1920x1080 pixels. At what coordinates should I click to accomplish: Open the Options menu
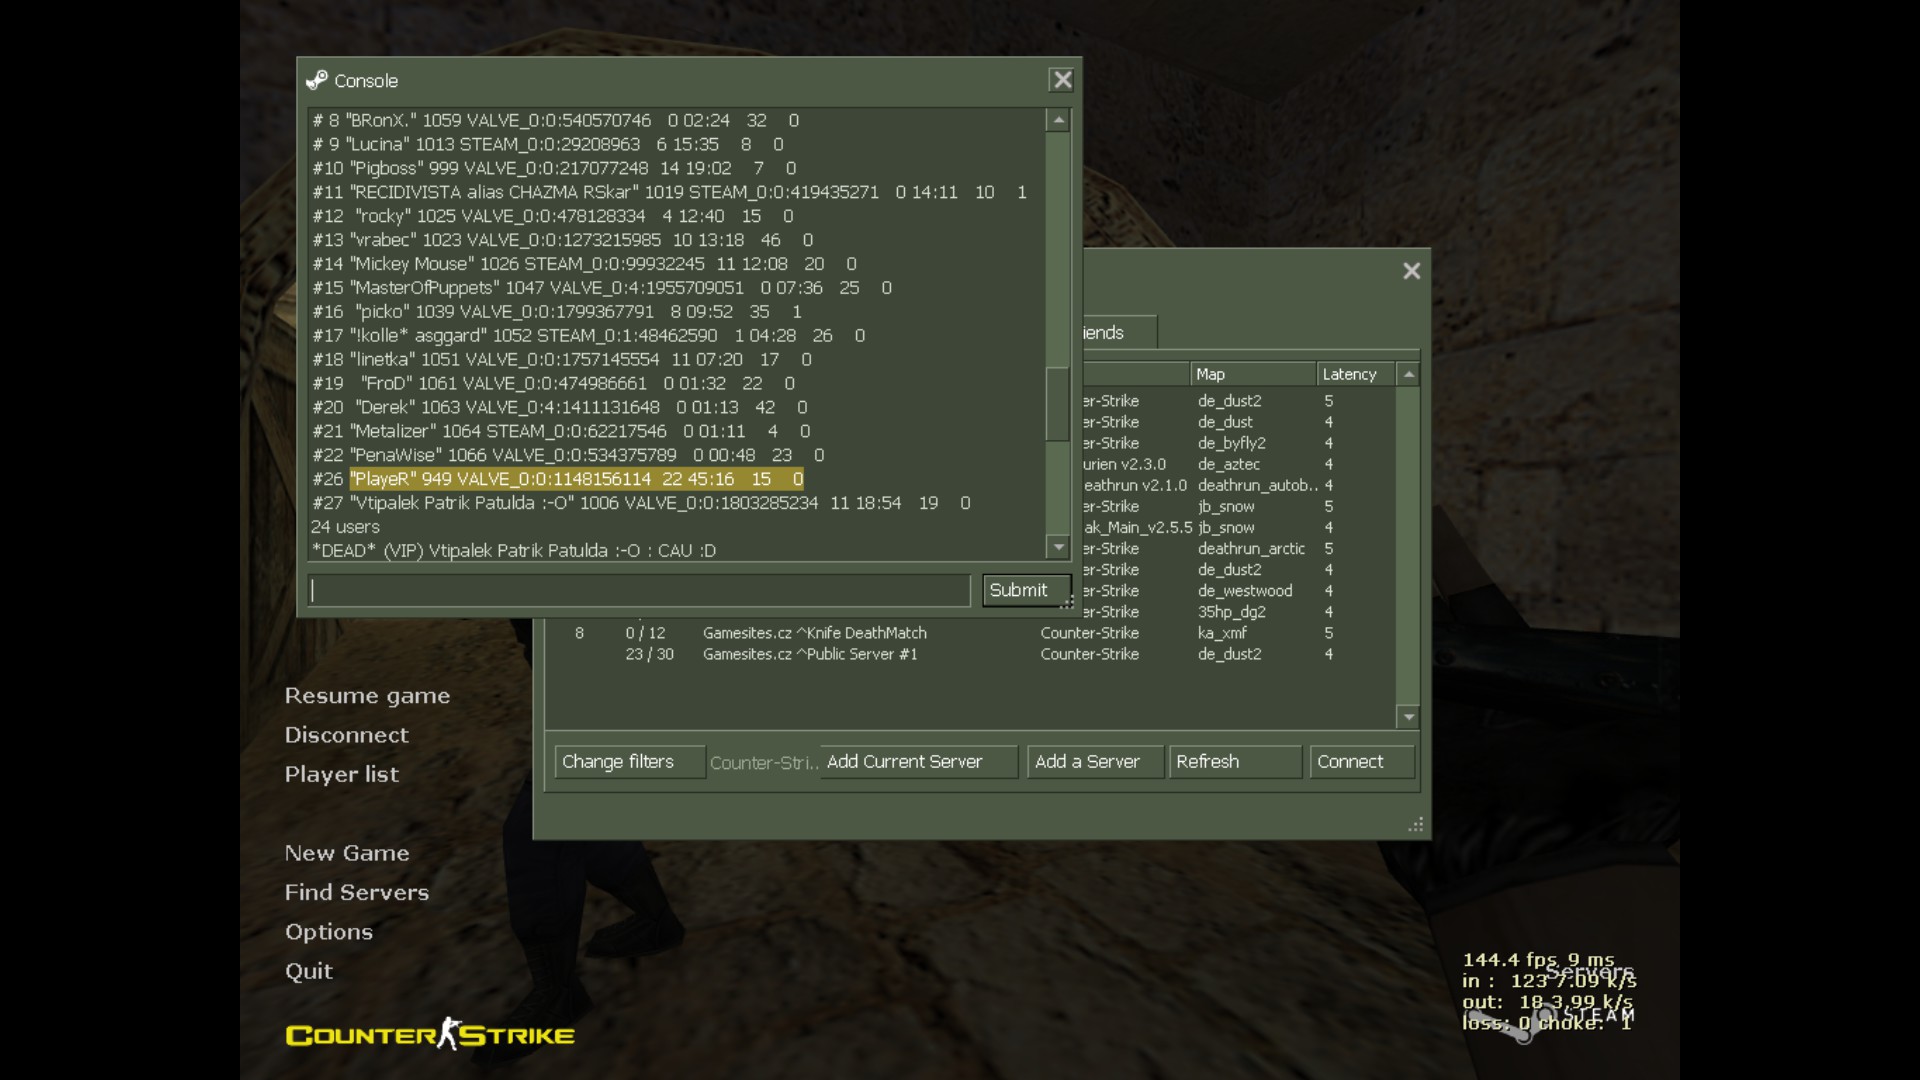(328, 932)
